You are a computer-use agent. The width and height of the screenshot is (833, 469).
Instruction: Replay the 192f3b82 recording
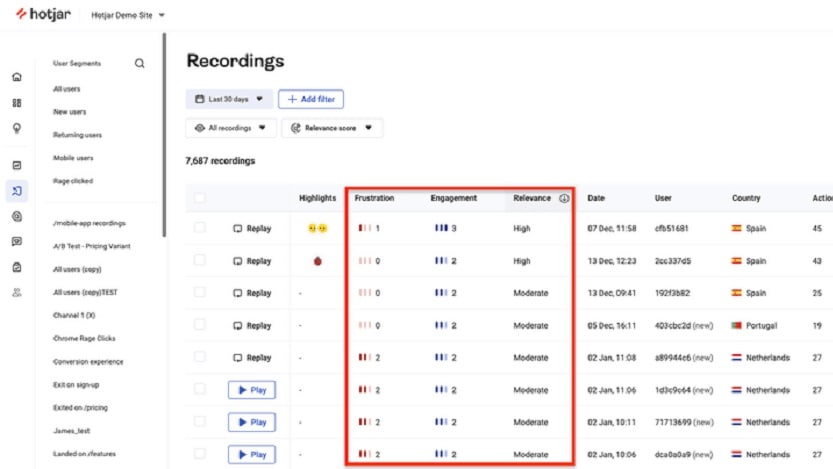coord(252,293)
